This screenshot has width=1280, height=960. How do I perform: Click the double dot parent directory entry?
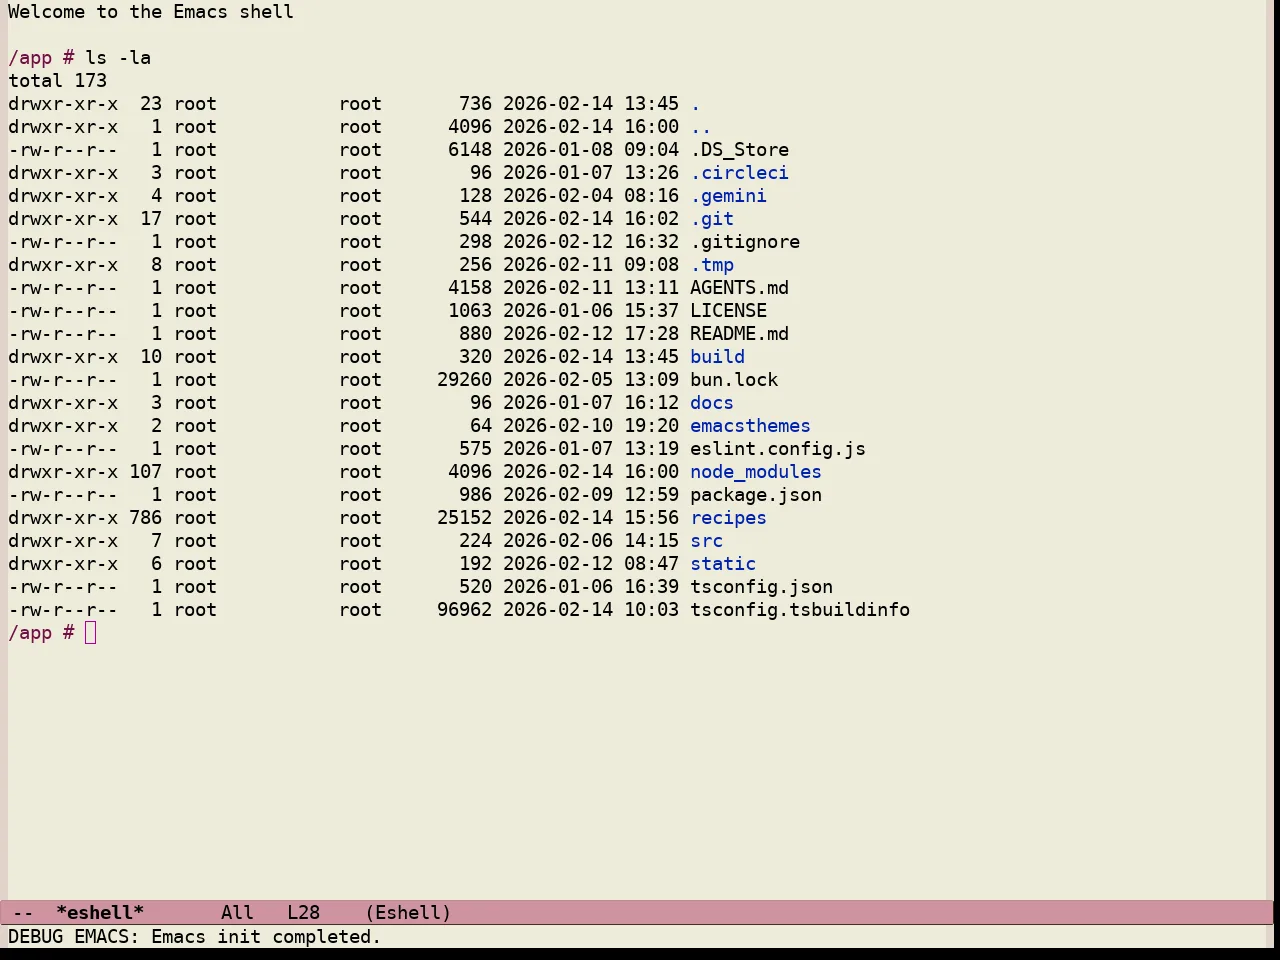tap(701, 127)
